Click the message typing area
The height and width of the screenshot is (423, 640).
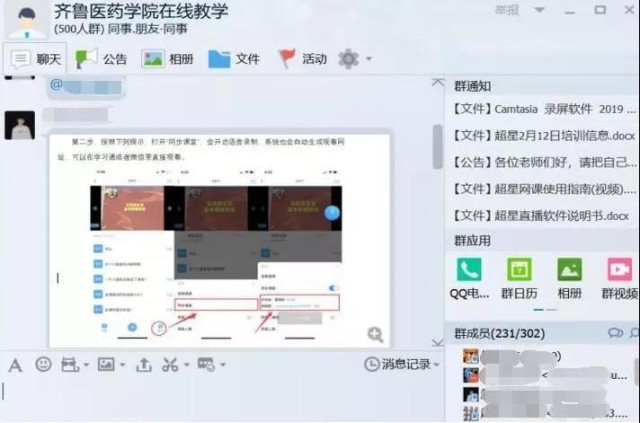(222, 398)
